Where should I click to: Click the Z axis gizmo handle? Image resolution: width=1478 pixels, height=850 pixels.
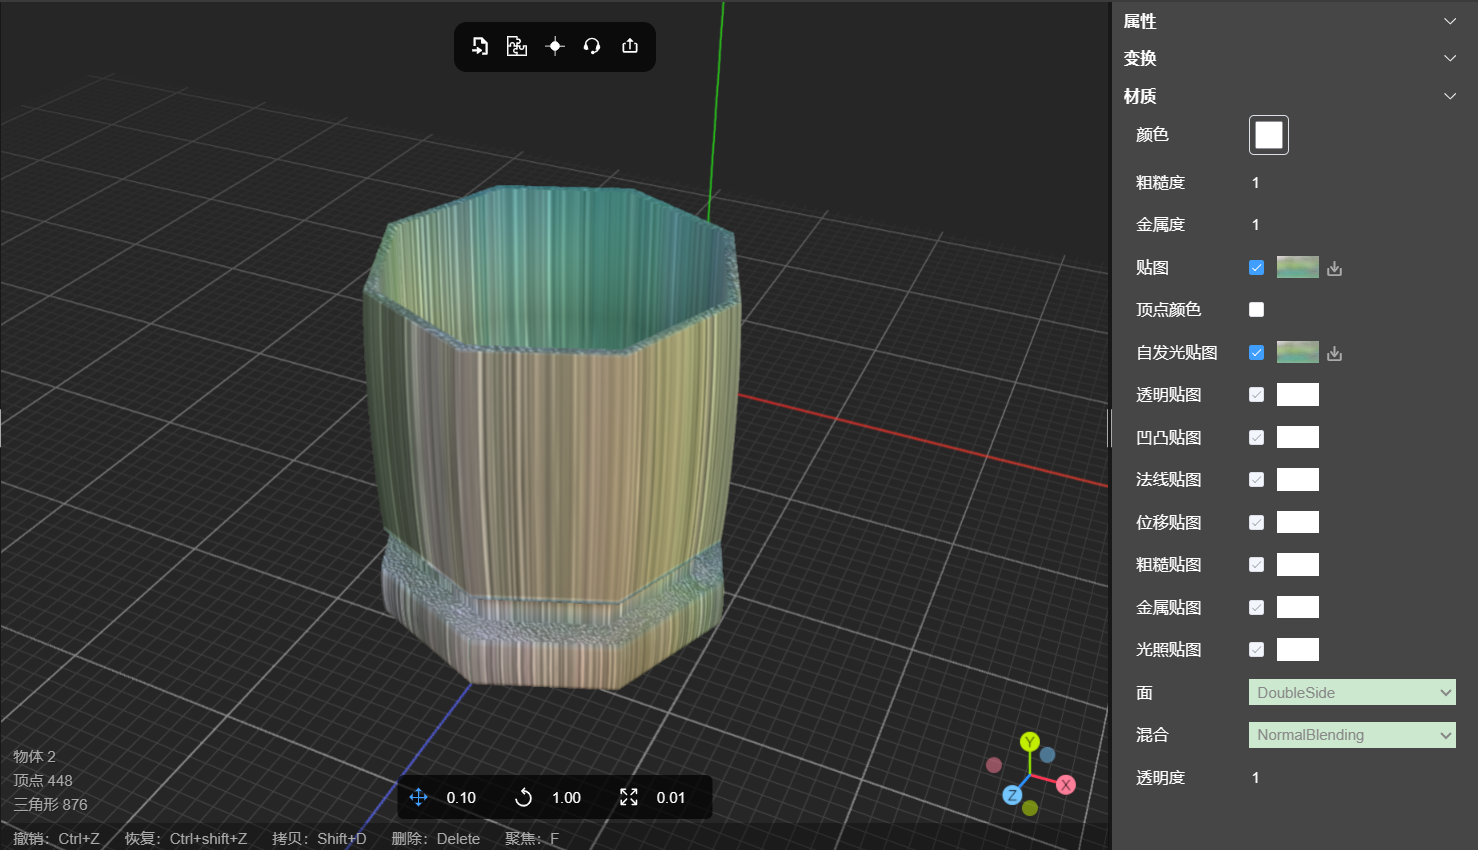(1012, 795)
